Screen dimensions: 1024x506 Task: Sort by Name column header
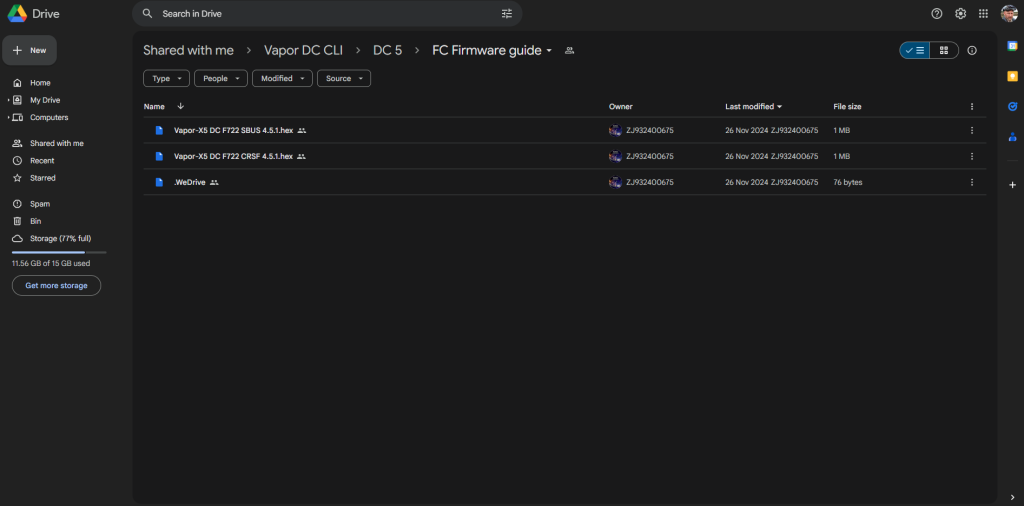[x=154, y=106]
